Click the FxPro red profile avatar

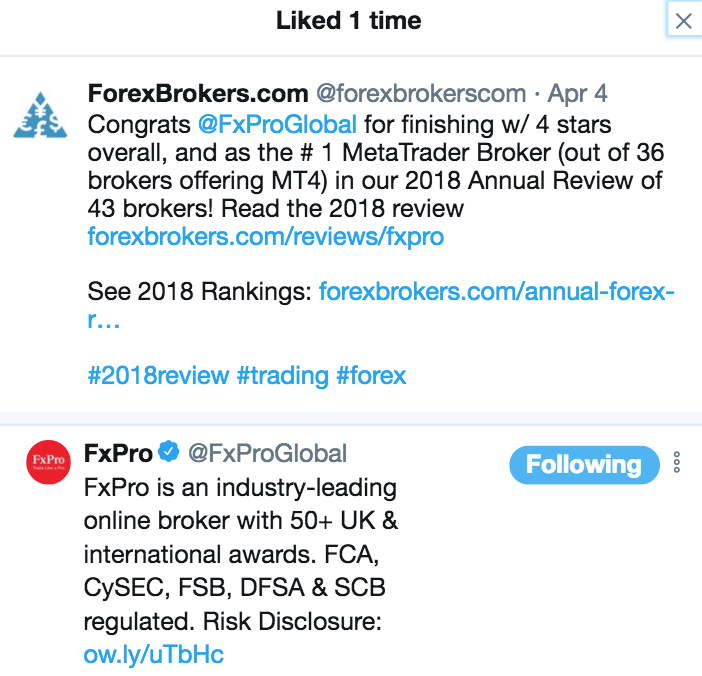point(48,462)
